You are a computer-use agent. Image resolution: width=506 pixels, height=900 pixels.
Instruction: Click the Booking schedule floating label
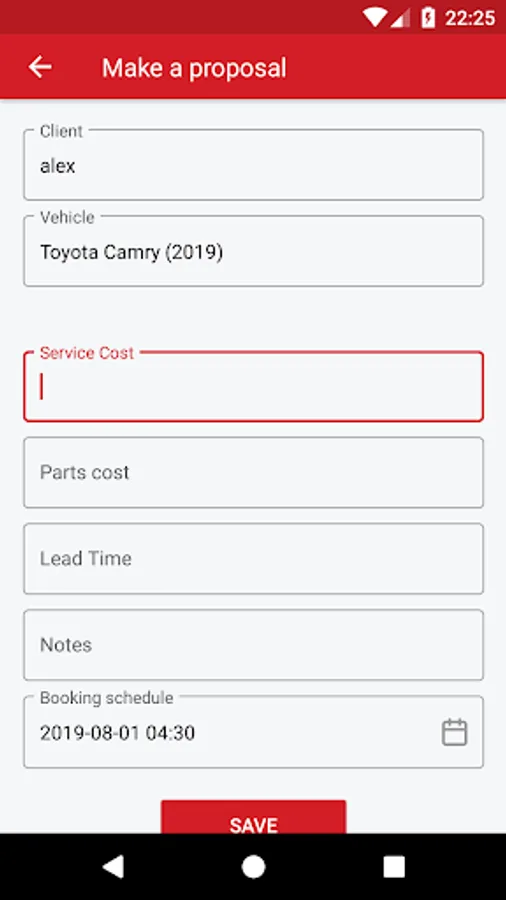point(106,698)
